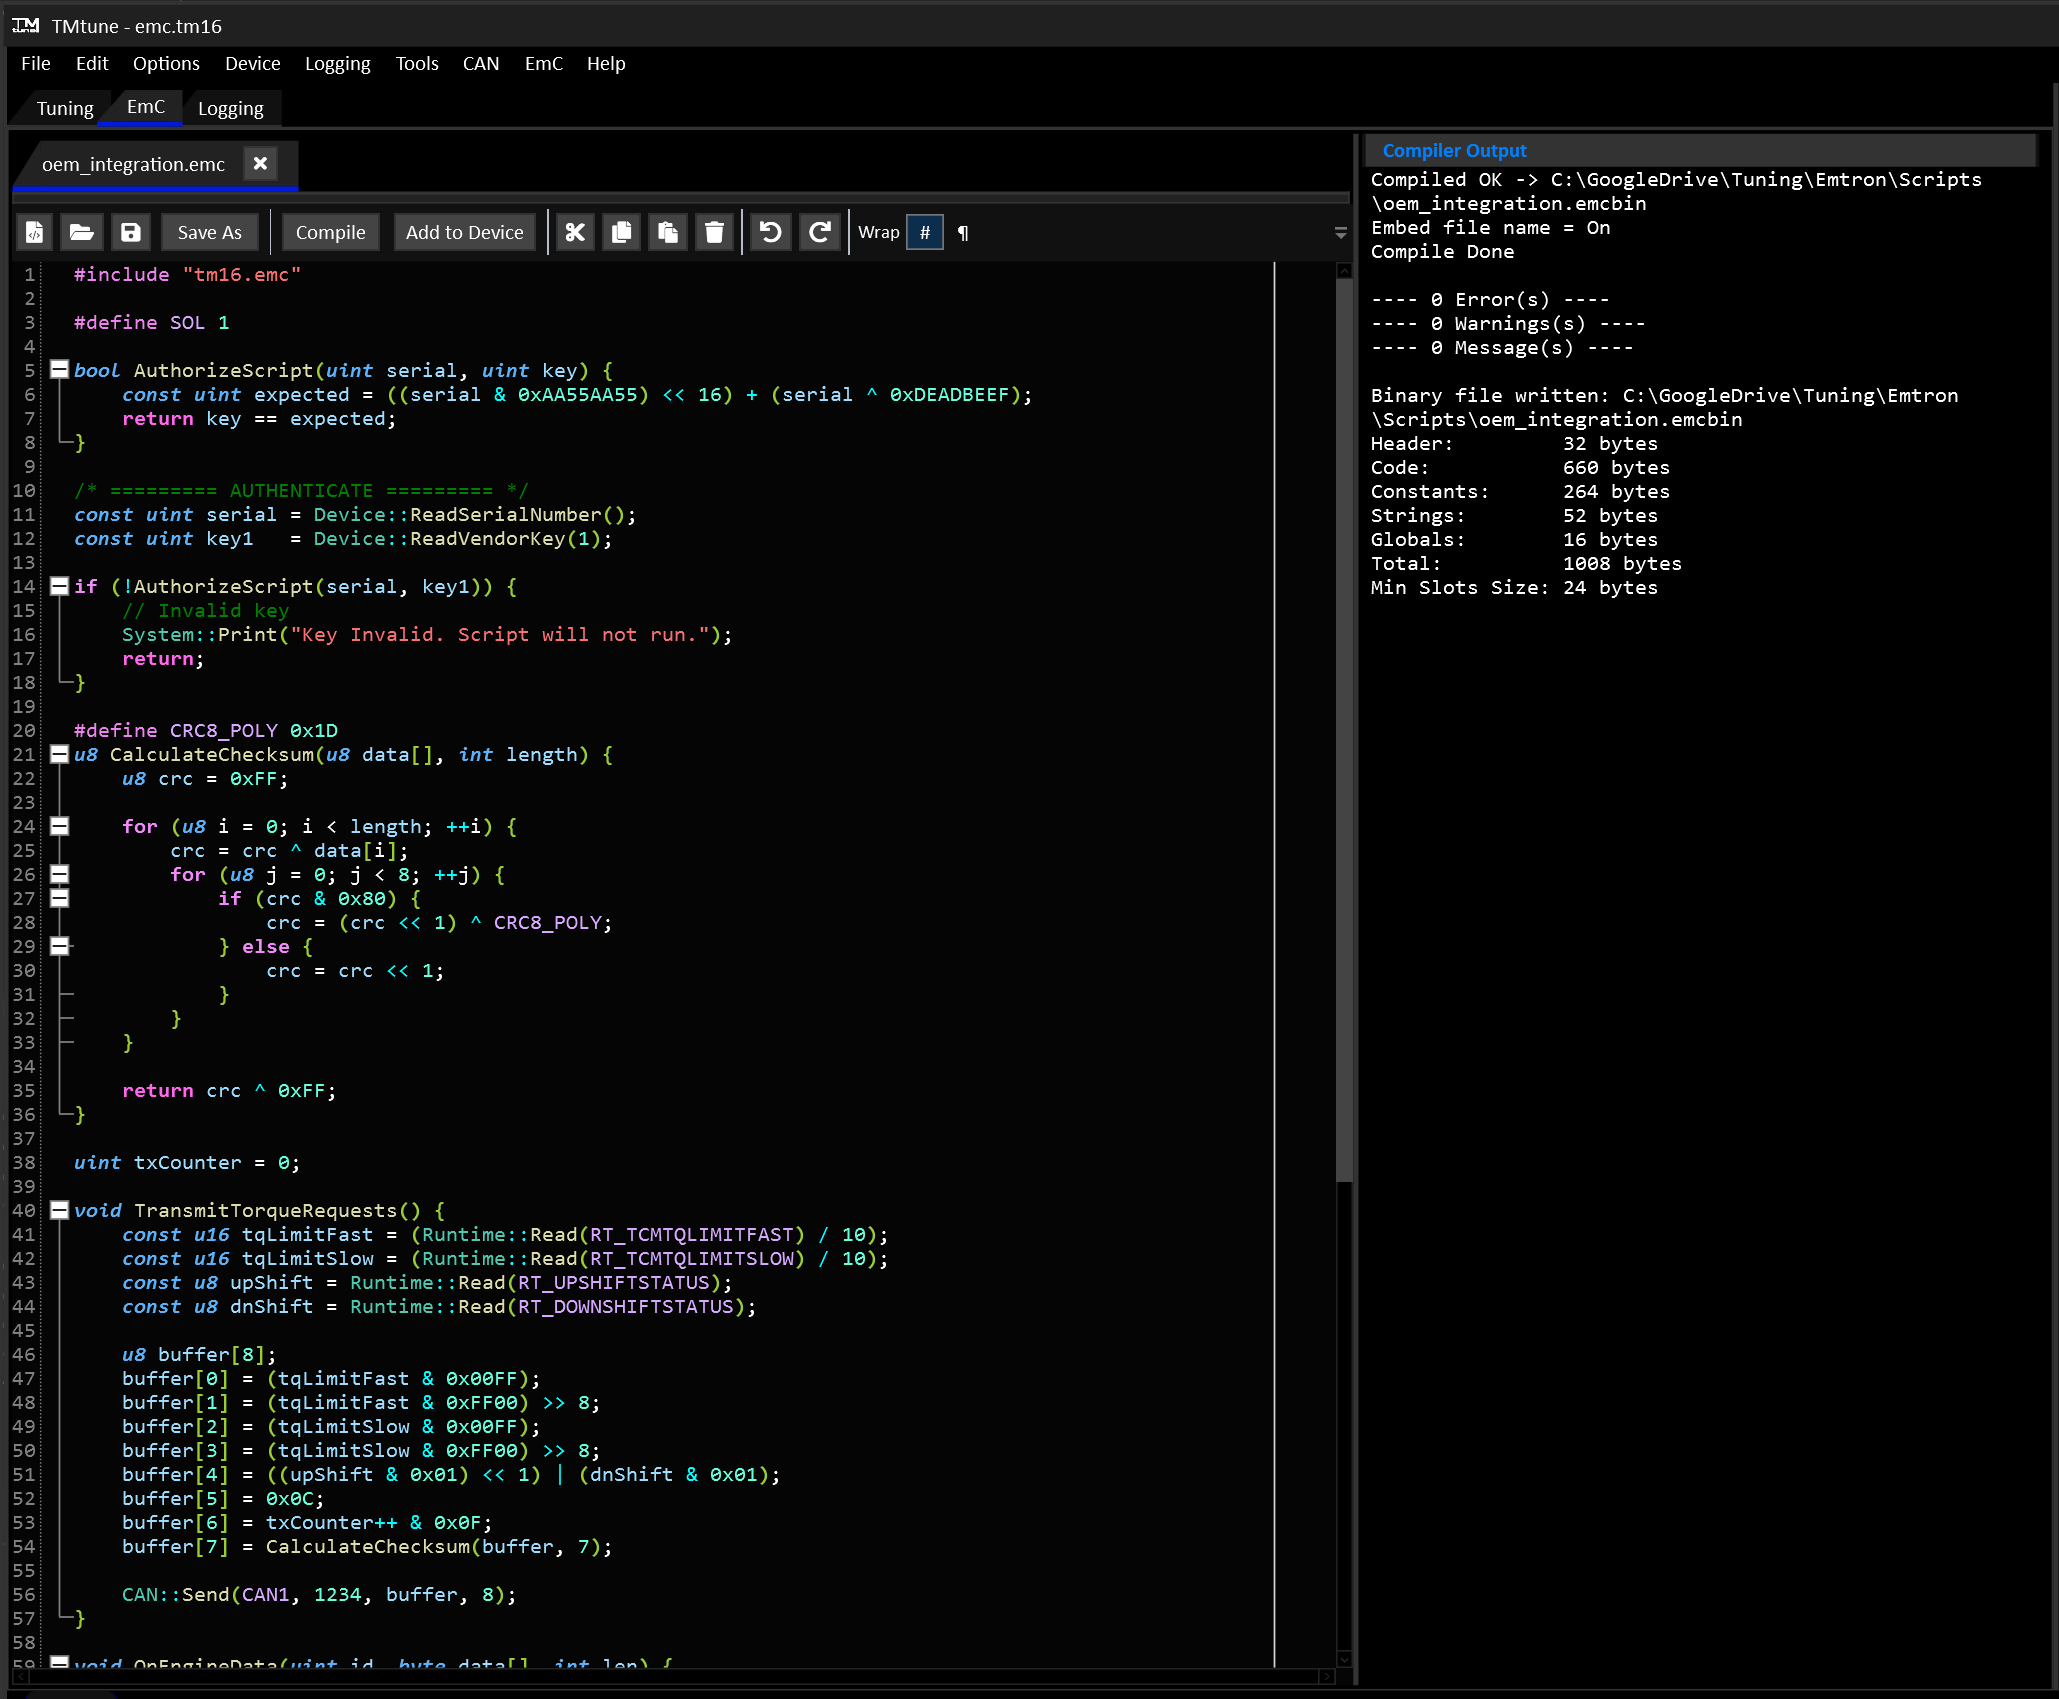The height and width of the screenshot is (1699, 2059).
Task: Copy the selection using the copy icon
Action: pyautogui.click(x=621, y=232)
